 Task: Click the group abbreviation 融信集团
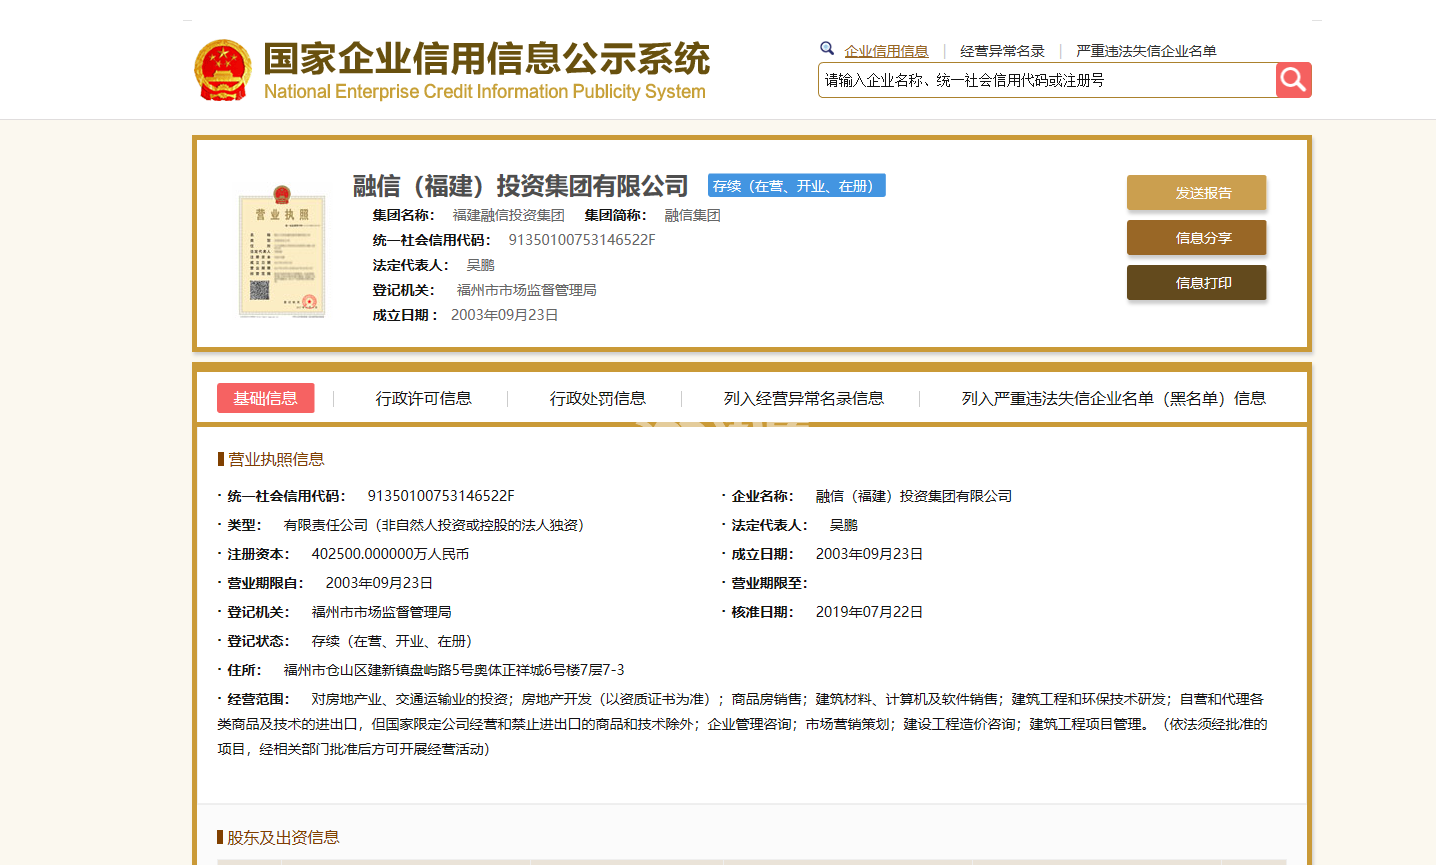coord(692,215)
